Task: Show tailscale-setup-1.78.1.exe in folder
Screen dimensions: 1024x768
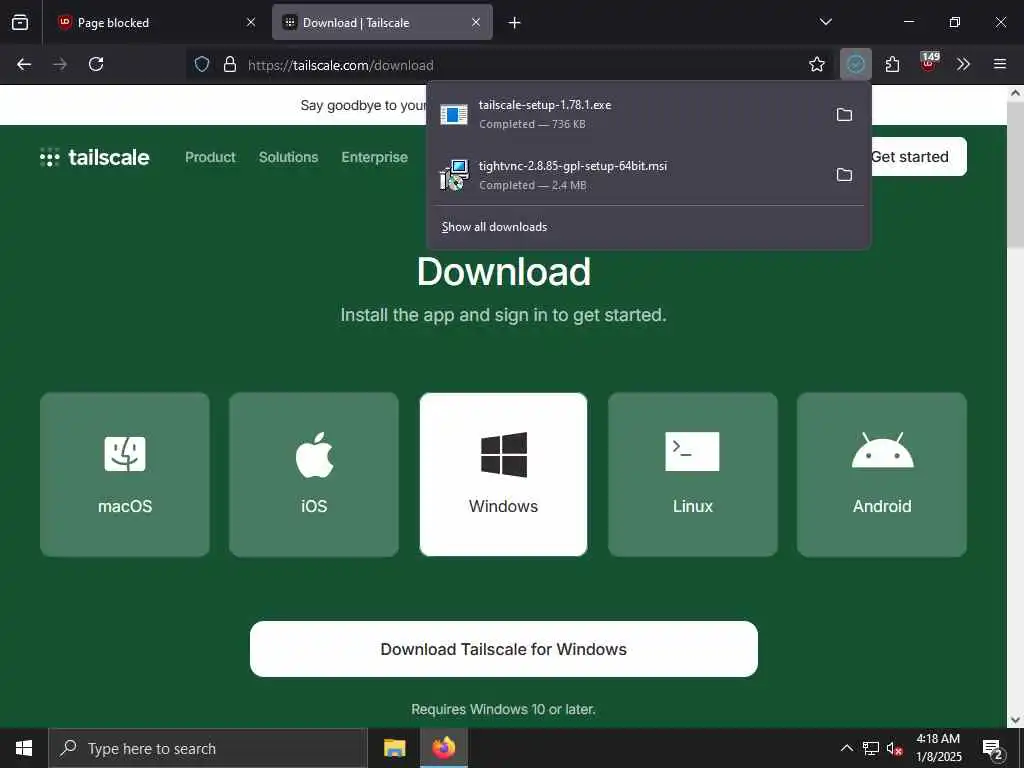Action: click(844, 114)
